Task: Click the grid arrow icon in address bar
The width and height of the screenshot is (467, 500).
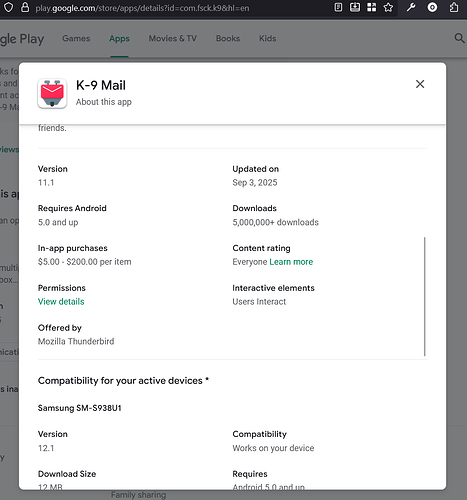Action: [x=371, y=7]
